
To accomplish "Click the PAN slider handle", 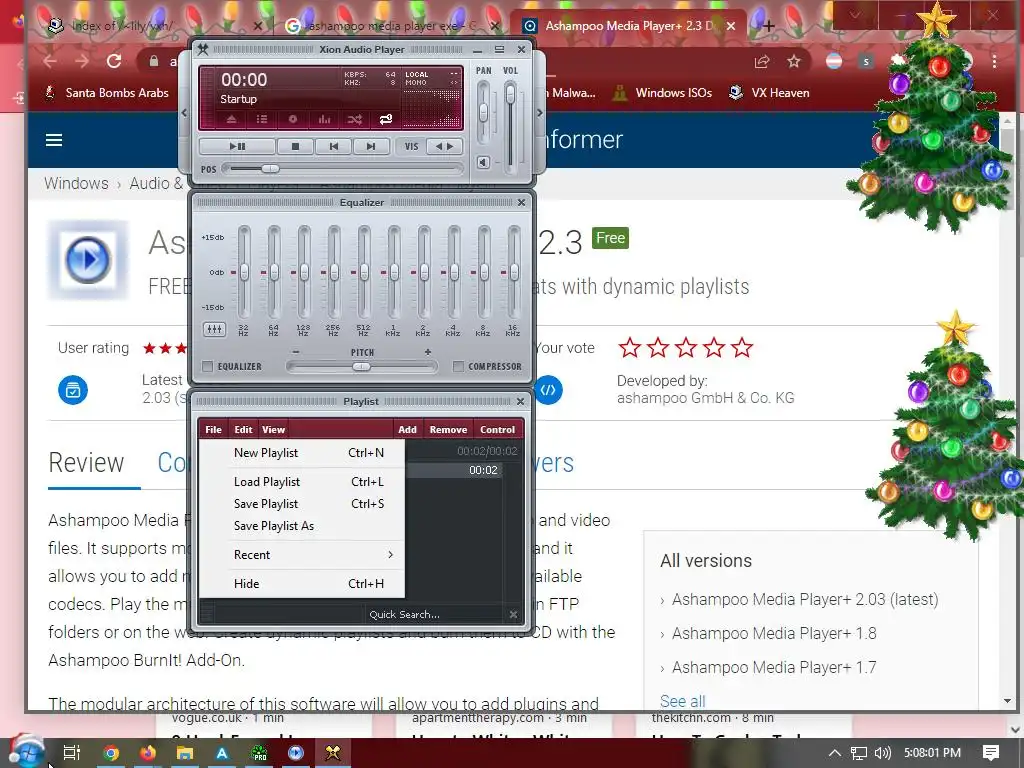I will [x=483, y=112].
